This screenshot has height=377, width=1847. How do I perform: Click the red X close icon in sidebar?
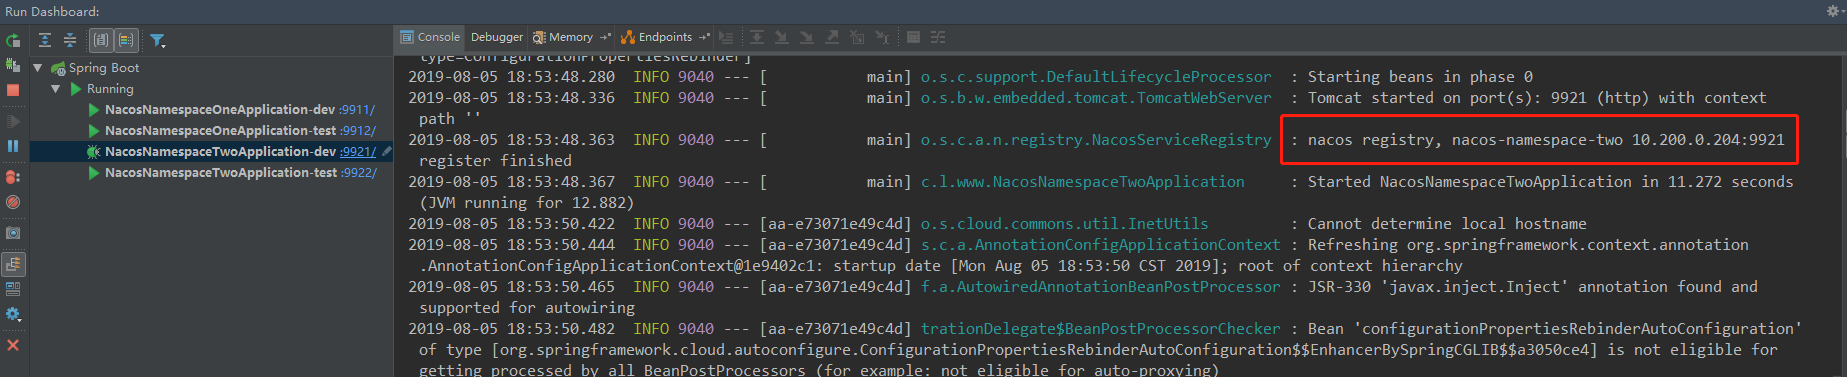(x=13, y=345)
